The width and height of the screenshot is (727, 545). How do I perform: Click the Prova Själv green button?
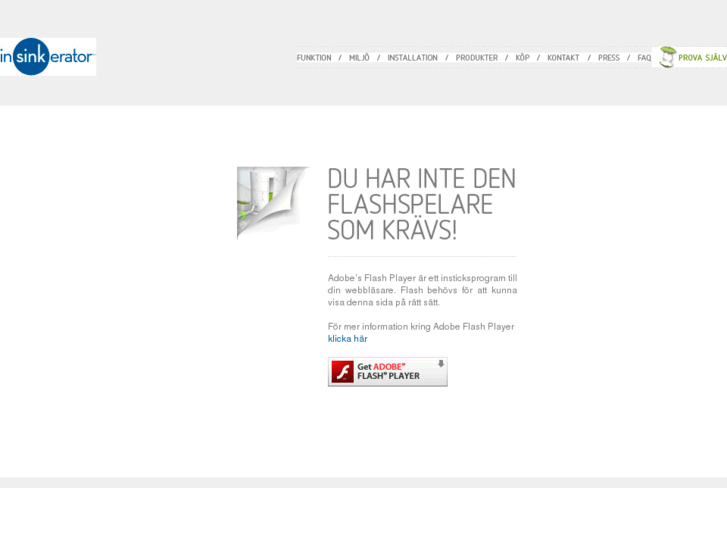tap(689, 57)
